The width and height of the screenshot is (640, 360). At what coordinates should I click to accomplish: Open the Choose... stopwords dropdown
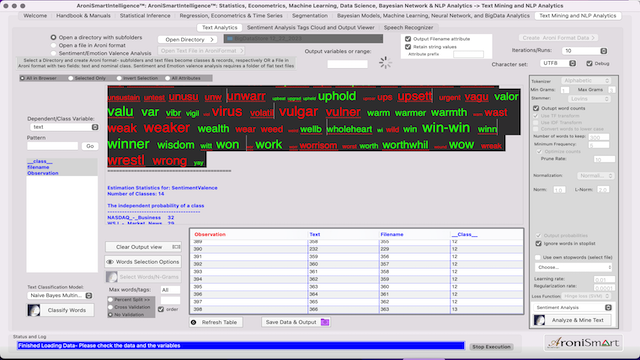click(x=573, y=267)
